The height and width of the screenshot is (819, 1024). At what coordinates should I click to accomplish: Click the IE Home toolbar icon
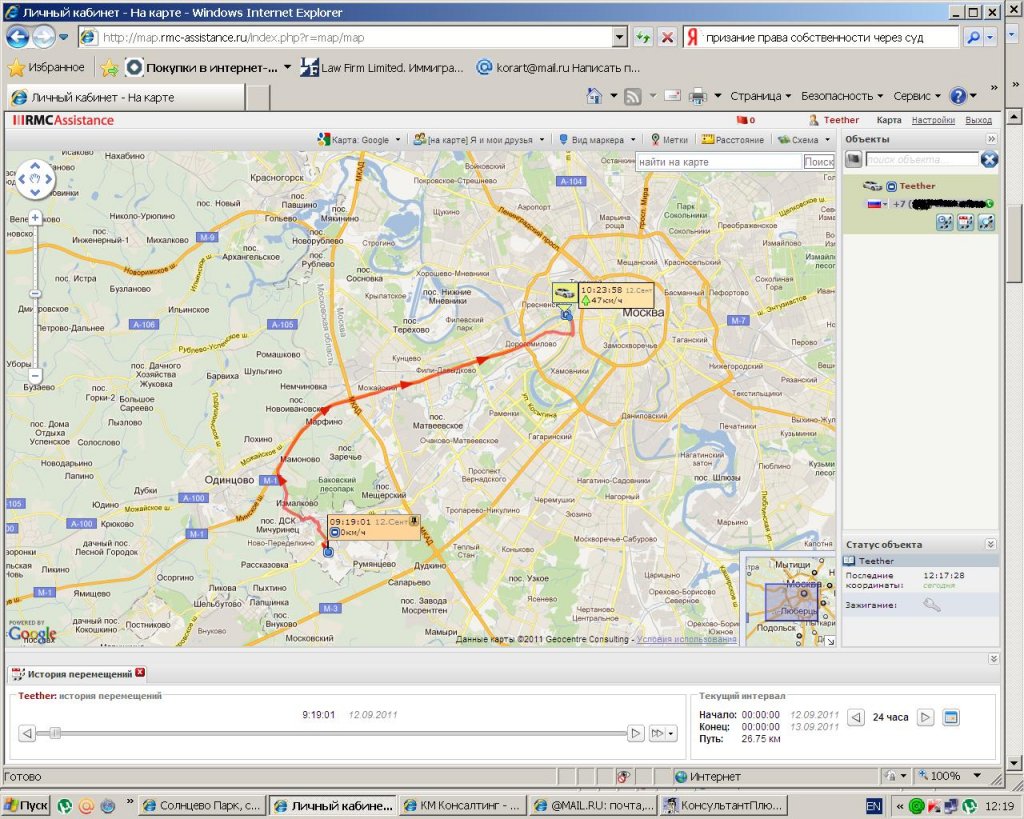coord(594,96)
